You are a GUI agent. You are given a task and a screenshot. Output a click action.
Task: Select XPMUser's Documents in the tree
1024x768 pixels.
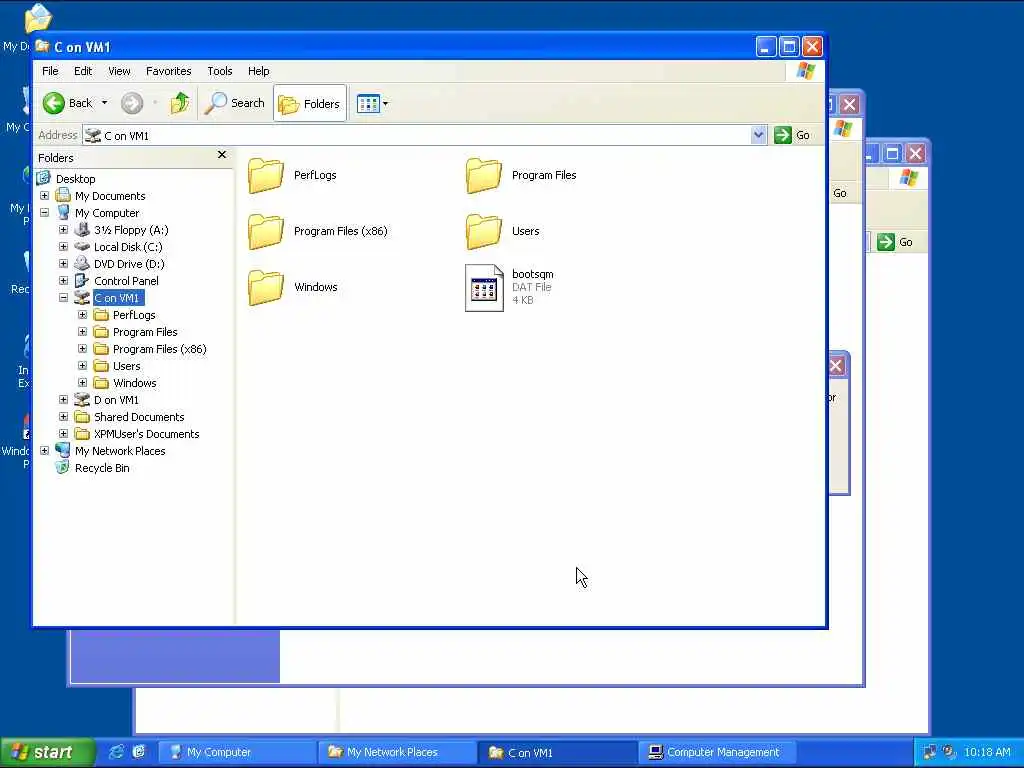pos(146,434)
